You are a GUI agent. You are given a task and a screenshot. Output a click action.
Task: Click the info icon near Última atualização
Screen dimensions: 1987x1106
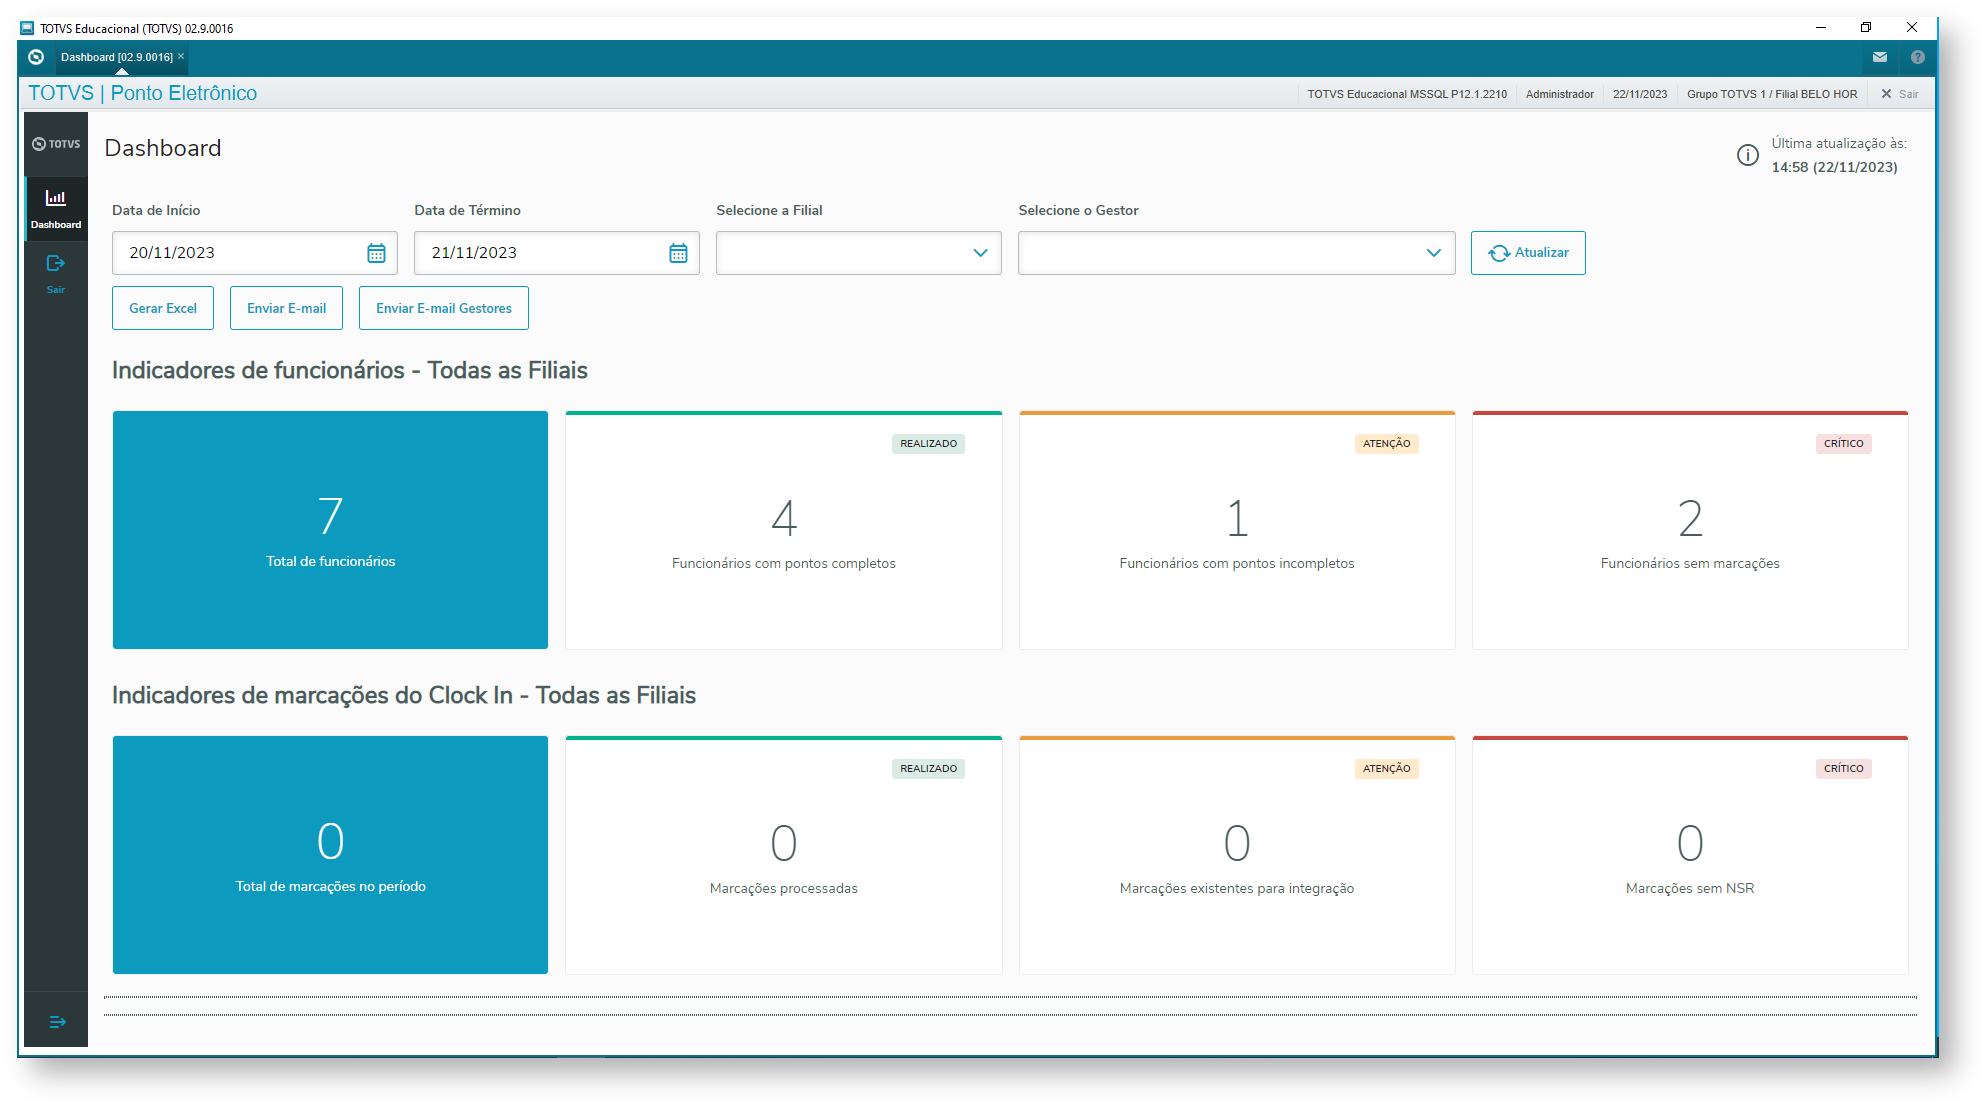tap(1747, 155)
